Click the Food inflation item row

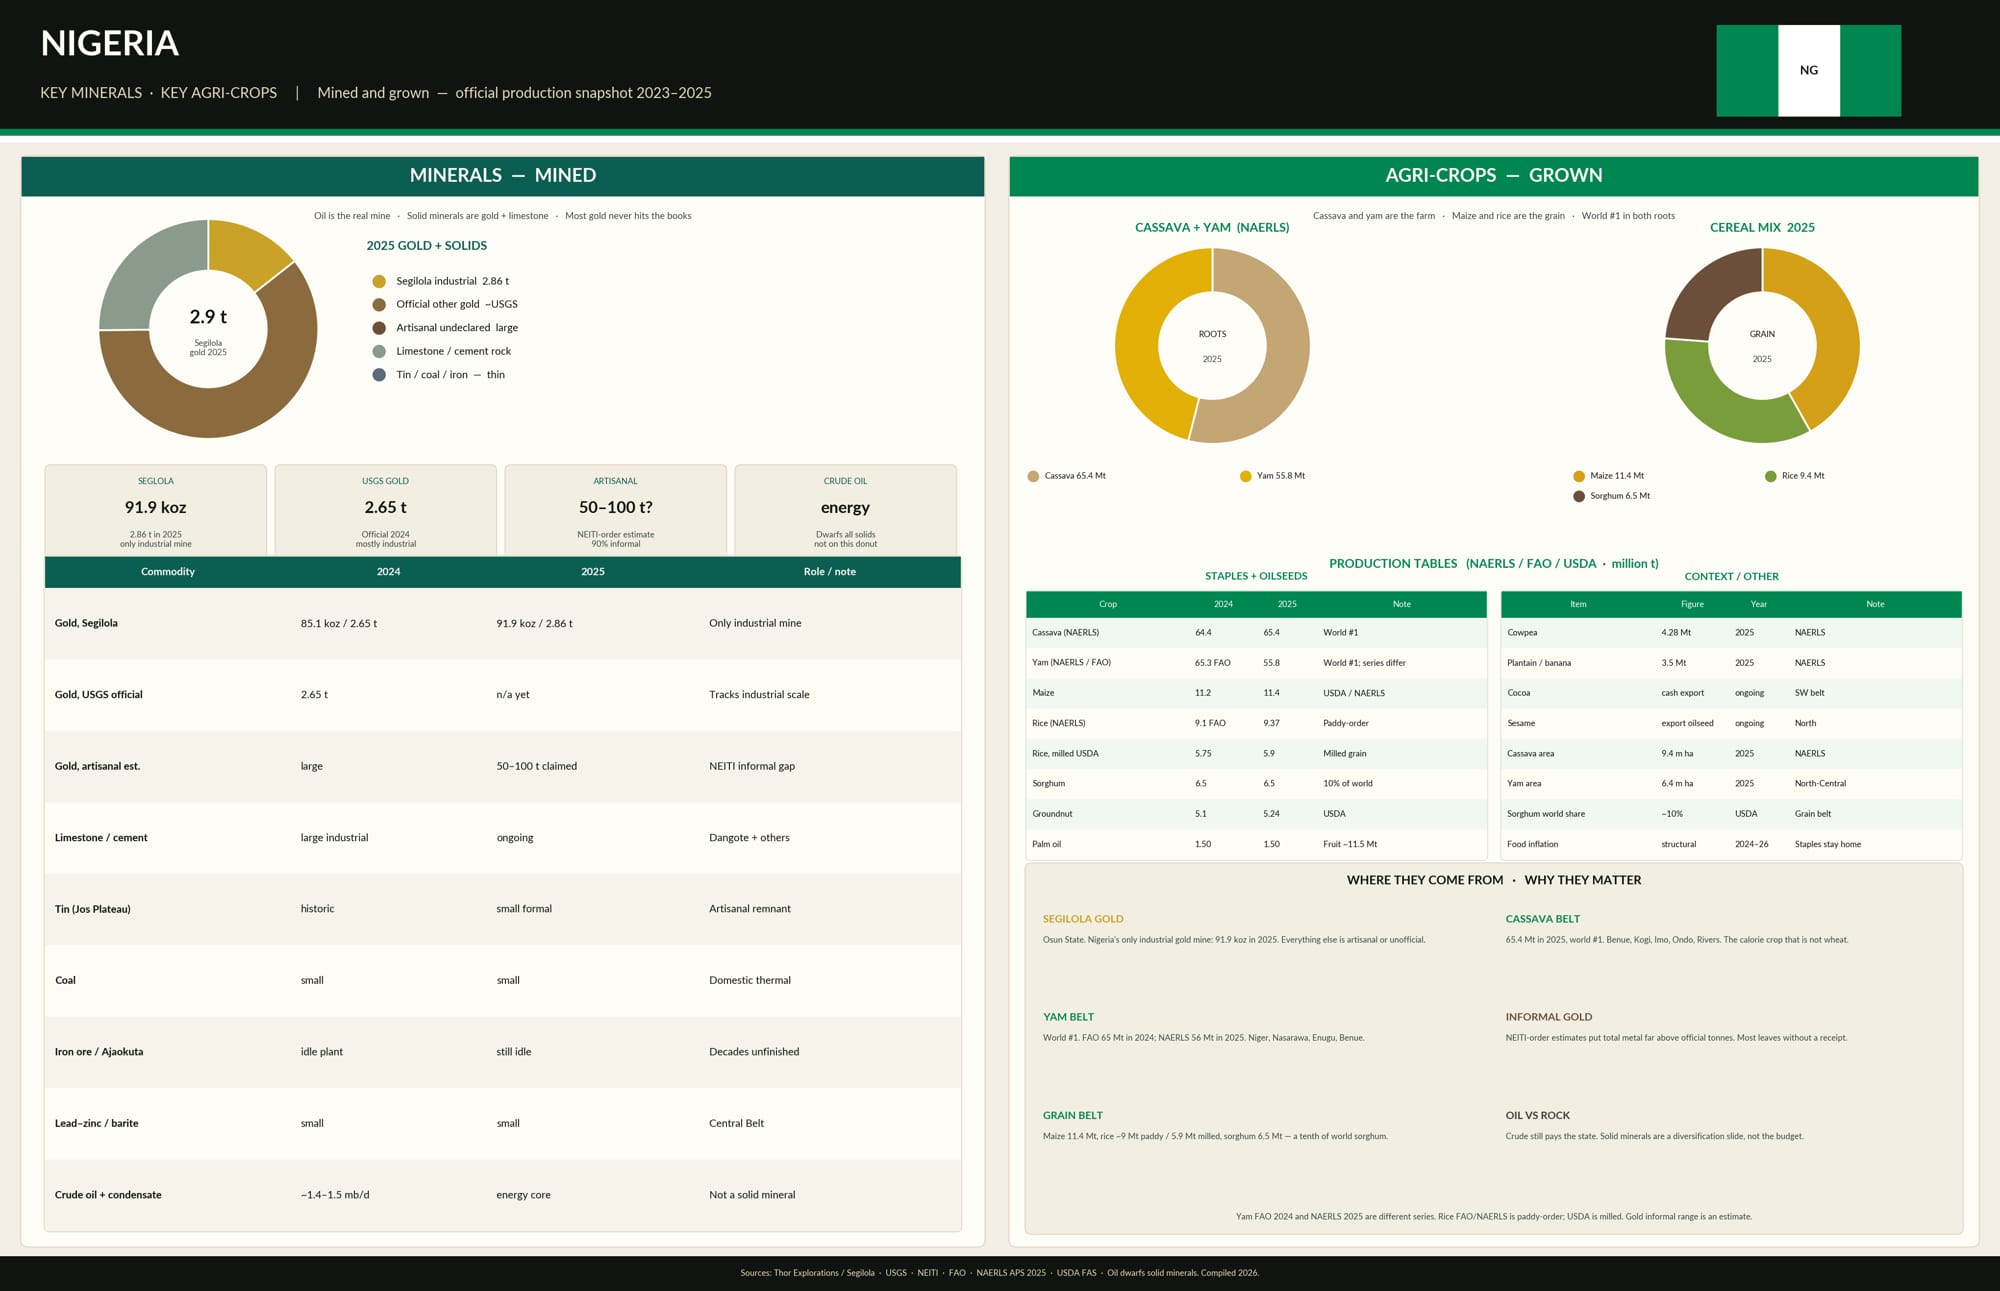(x=1731, y=845)
